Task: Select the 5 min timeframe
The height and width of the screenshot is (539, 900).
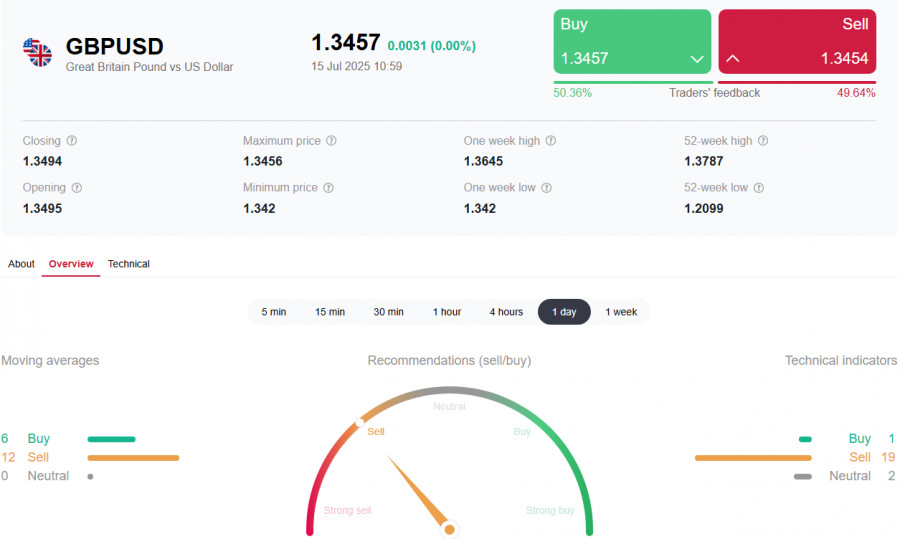Action: coord(274,312)
